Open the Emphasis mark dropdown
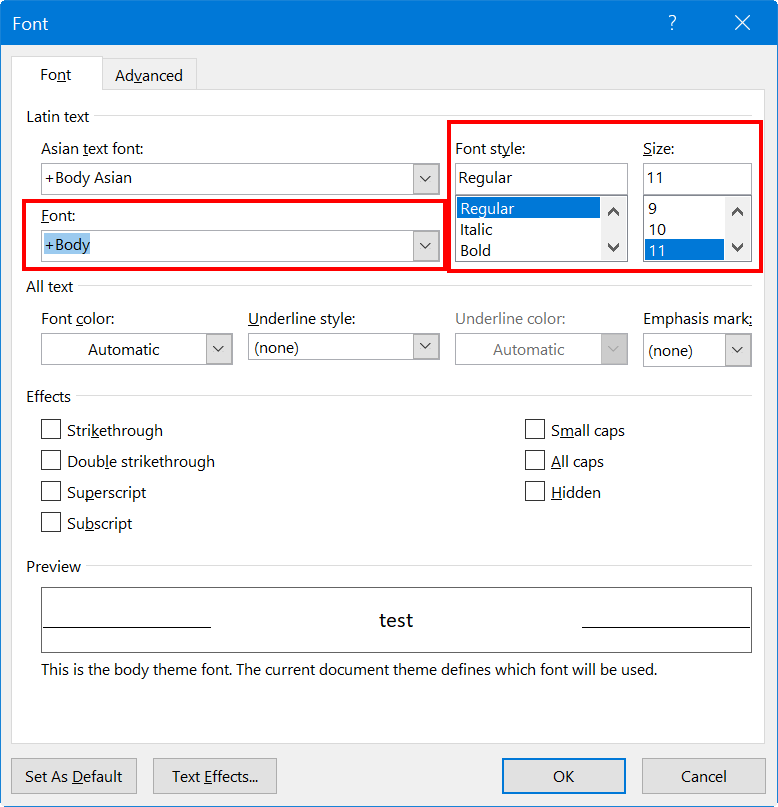Image resolution: width=778 pixels, height=807 pixels. click(x=737, y=350)
